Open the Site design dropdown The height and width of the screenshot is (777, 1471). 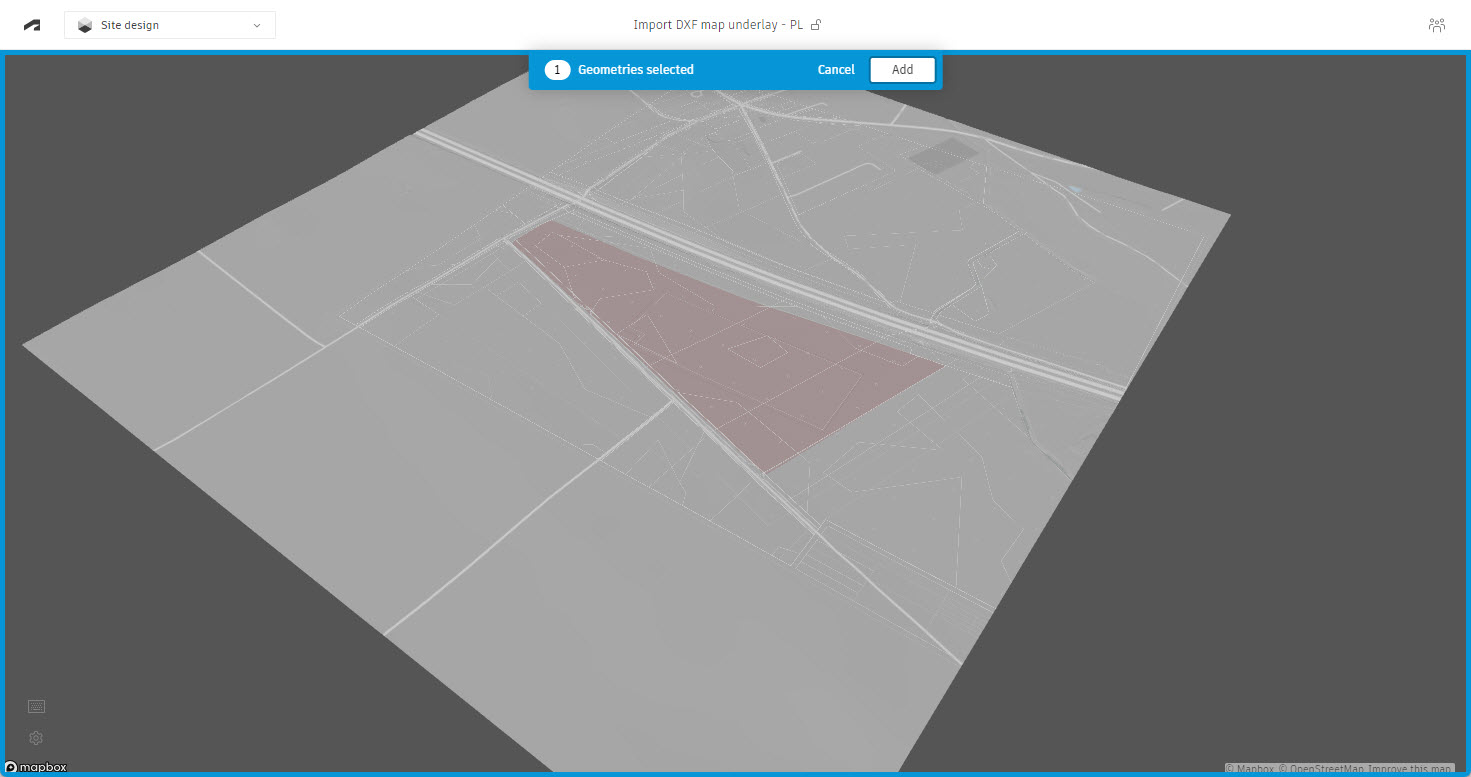tap(170, 25)
